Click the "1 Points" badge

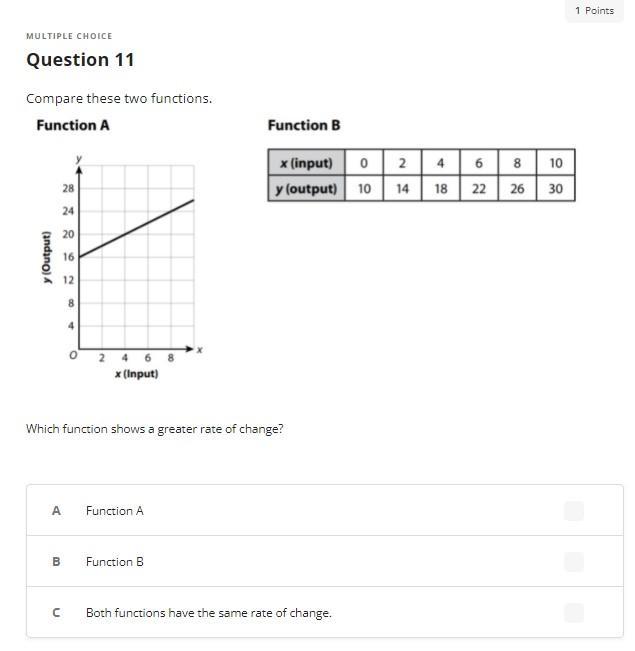[594, 11]
